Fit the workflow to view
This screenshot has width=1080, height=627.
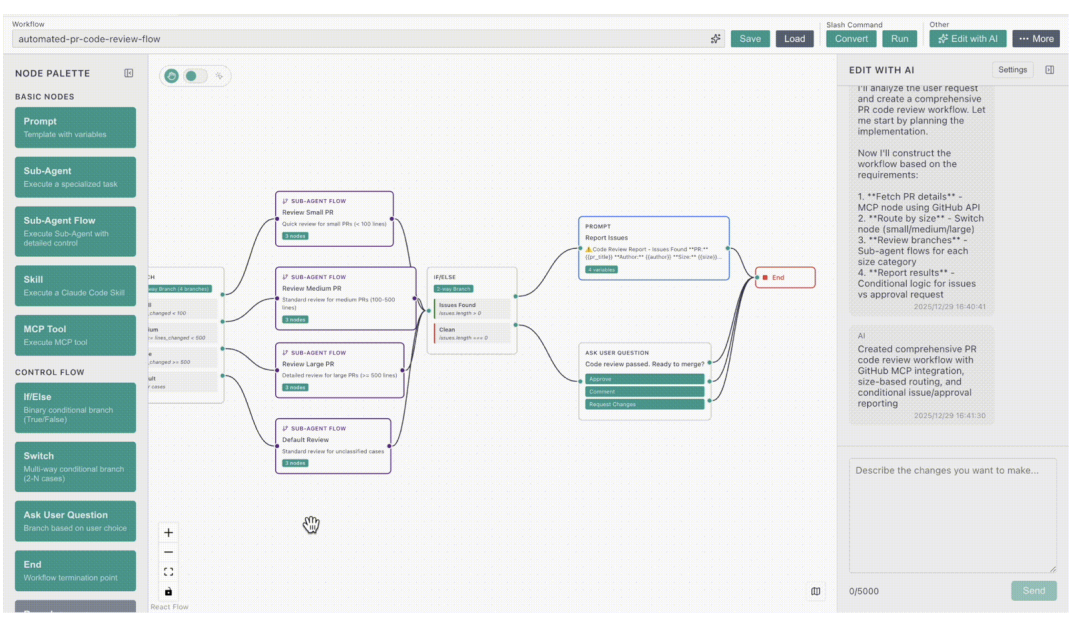(168, 572)
